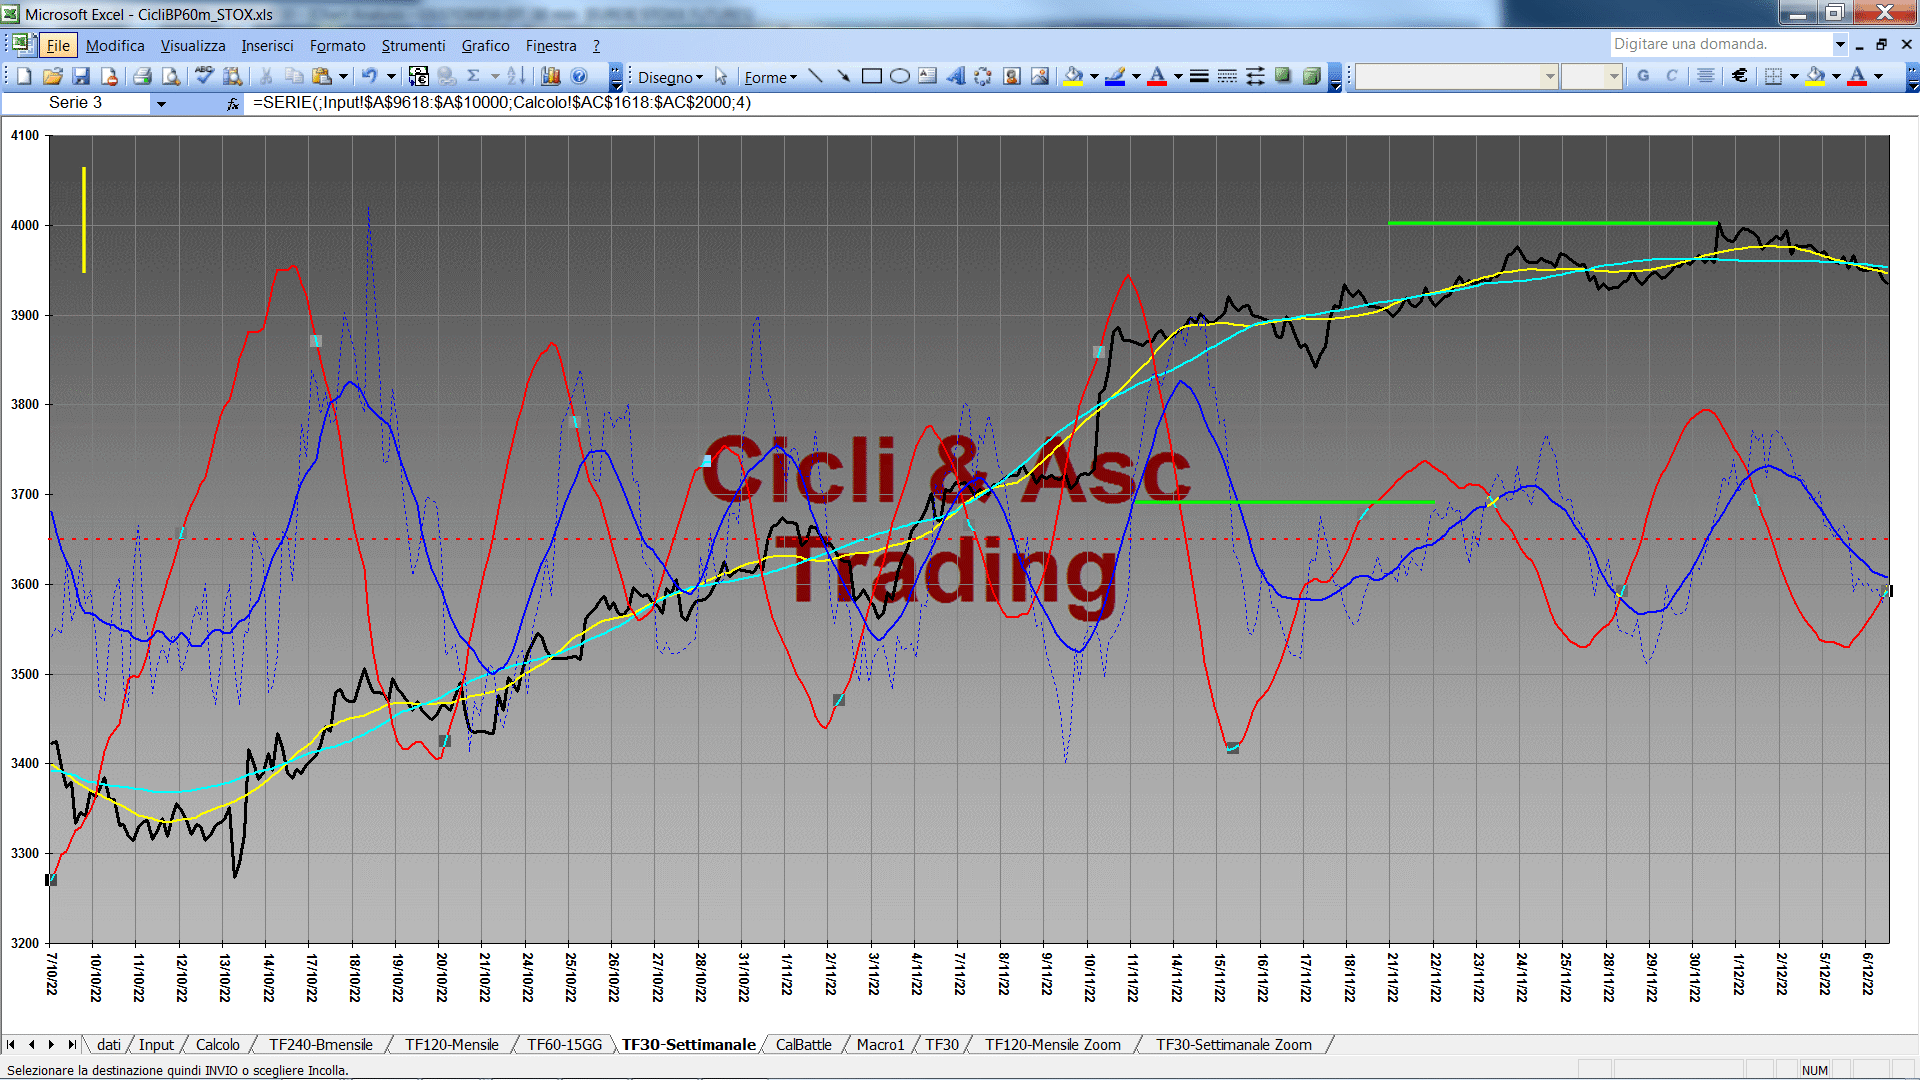Print using the printer icon
The width and height of the screenshot is (1920, 1080).
pyautogui.click(x=142, y=76)
